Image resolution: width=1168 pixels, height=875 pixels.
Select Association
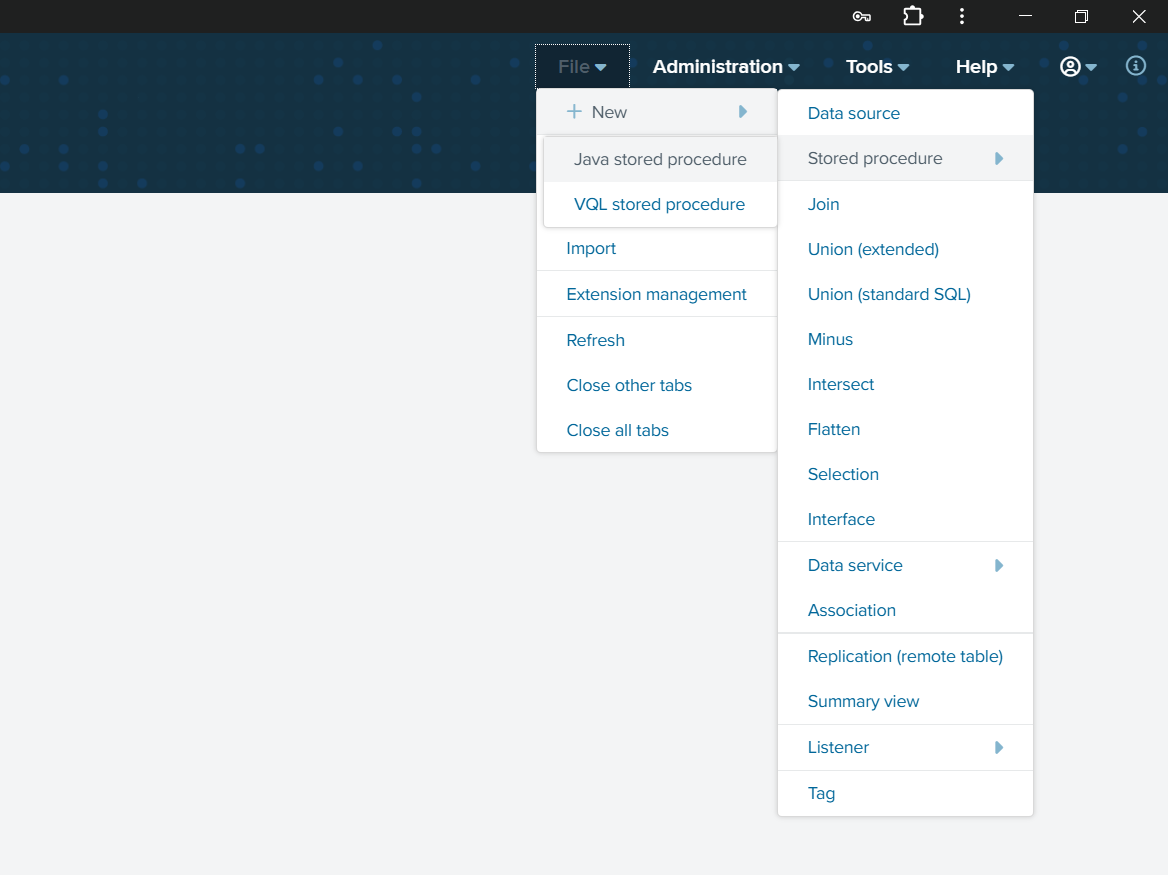pos(905,611)
